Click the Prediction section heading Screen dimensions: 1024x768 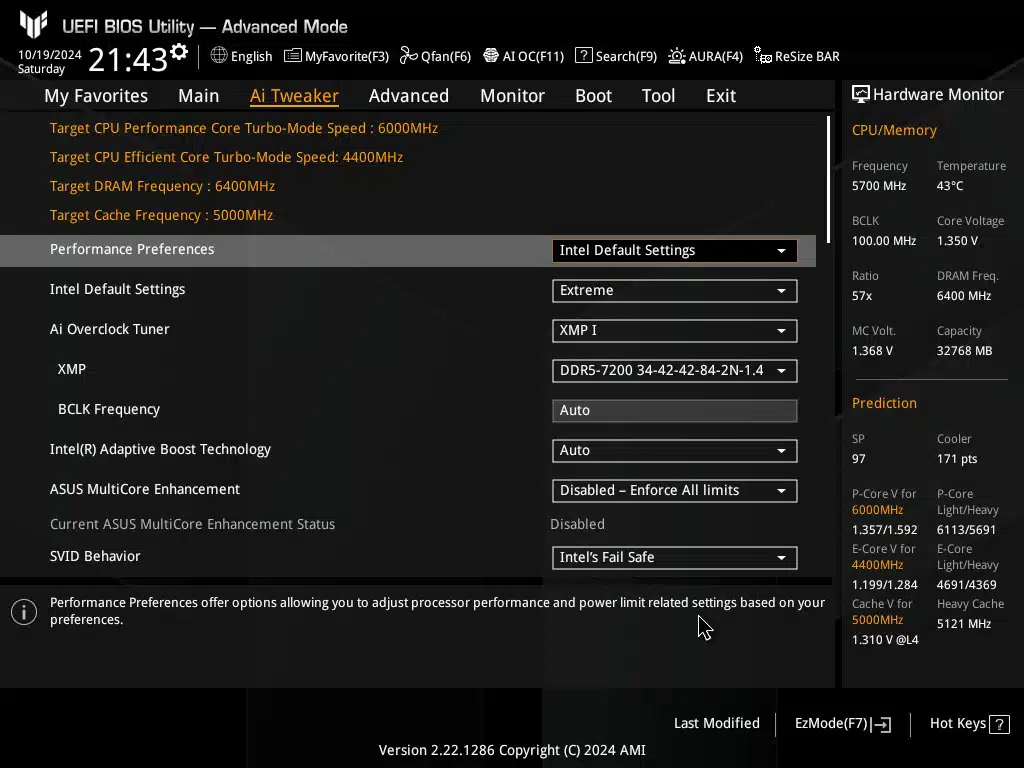[884, 403]
